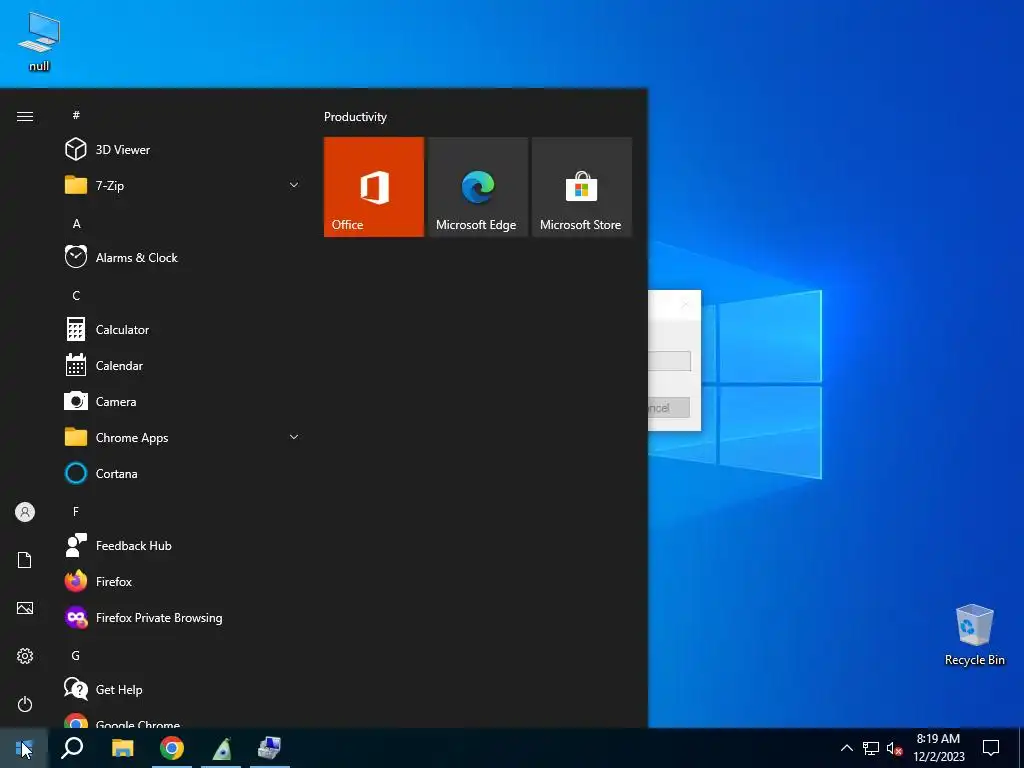Open the user account icon

coord(25,512)
